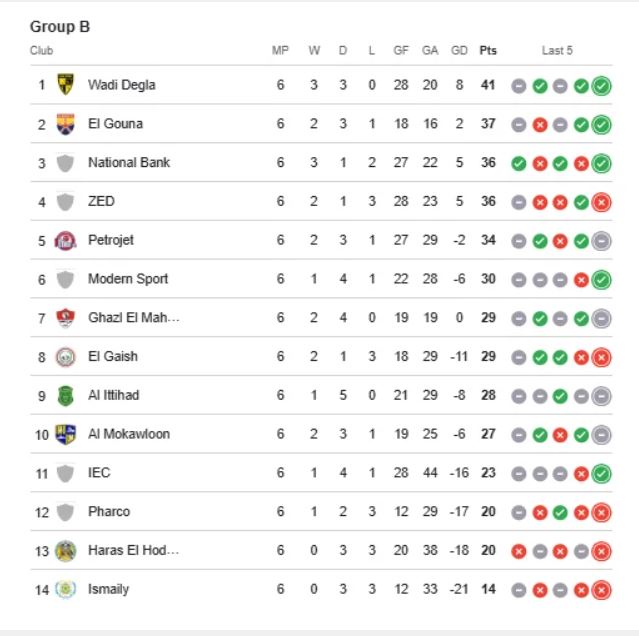Click El Gaish club badge icon
Viewport: 639px width, 636px height.
[x=66, y=357]
